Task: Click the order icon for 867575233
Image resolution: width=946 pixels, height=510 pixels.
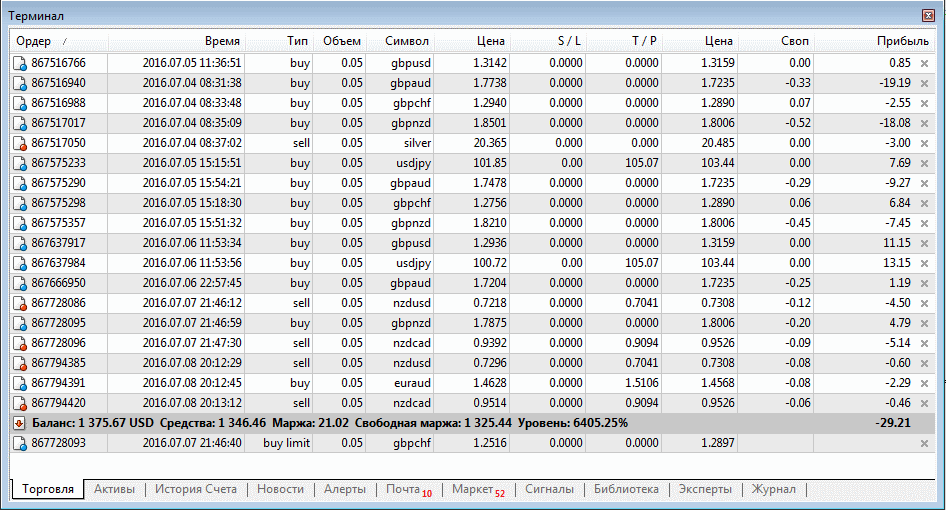Action: [x=20, y=164]
